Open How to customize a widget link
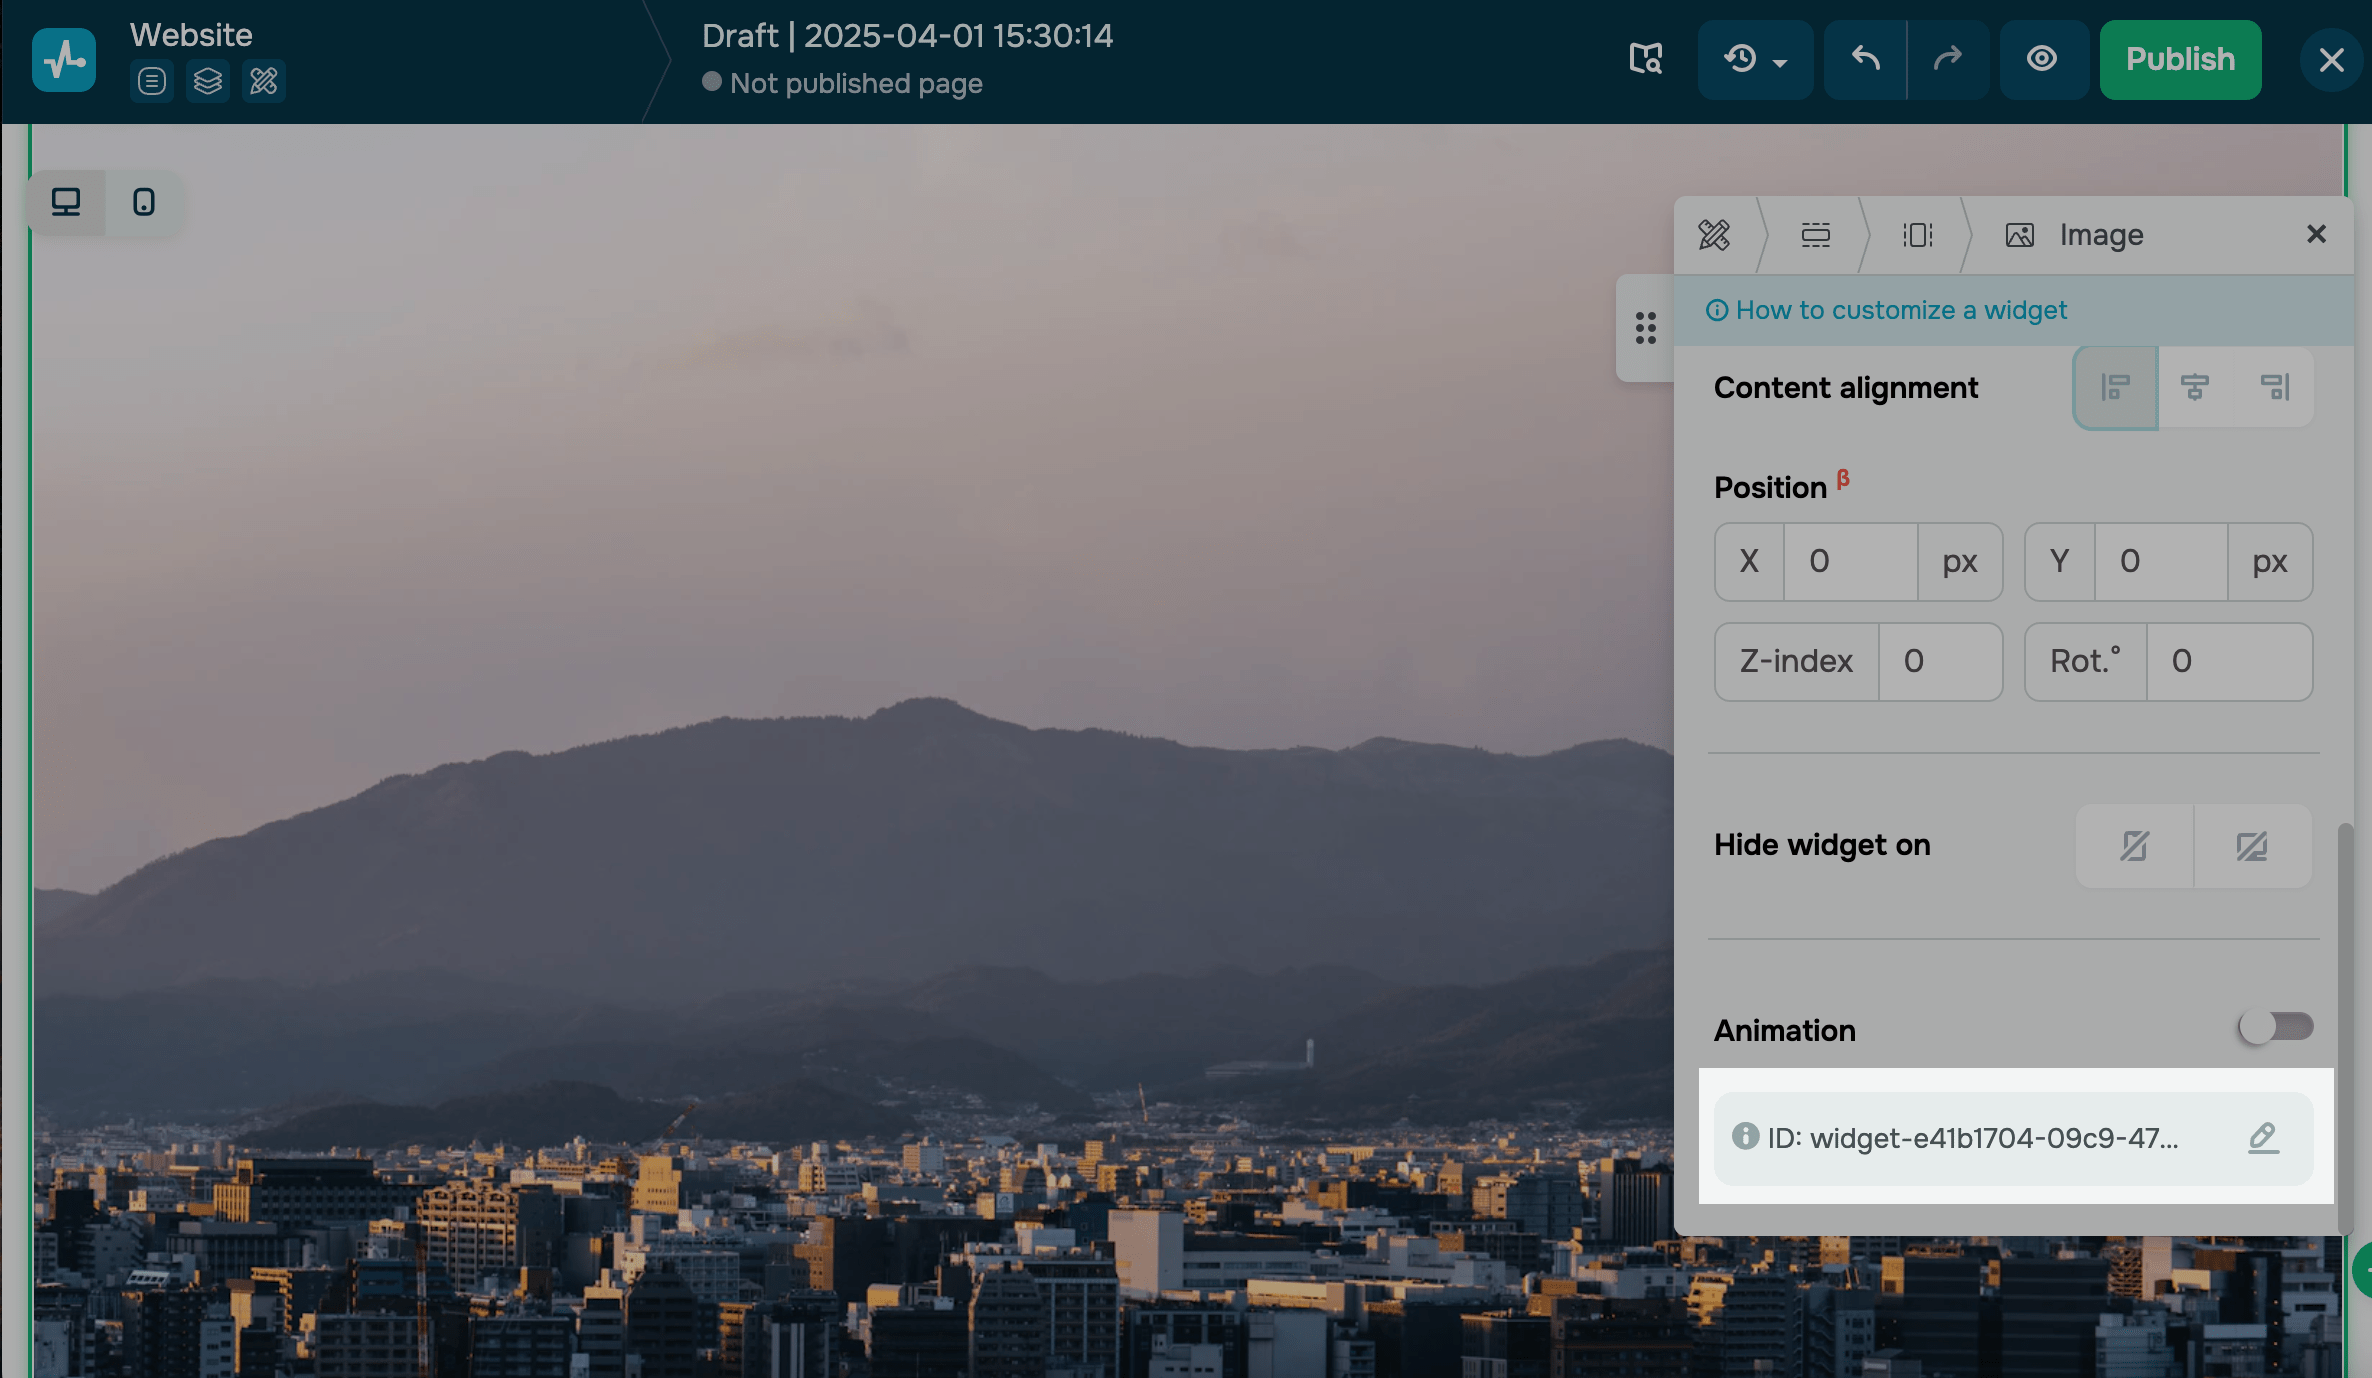Viewport: 2372px width, 1378px height. (1900, 310)
